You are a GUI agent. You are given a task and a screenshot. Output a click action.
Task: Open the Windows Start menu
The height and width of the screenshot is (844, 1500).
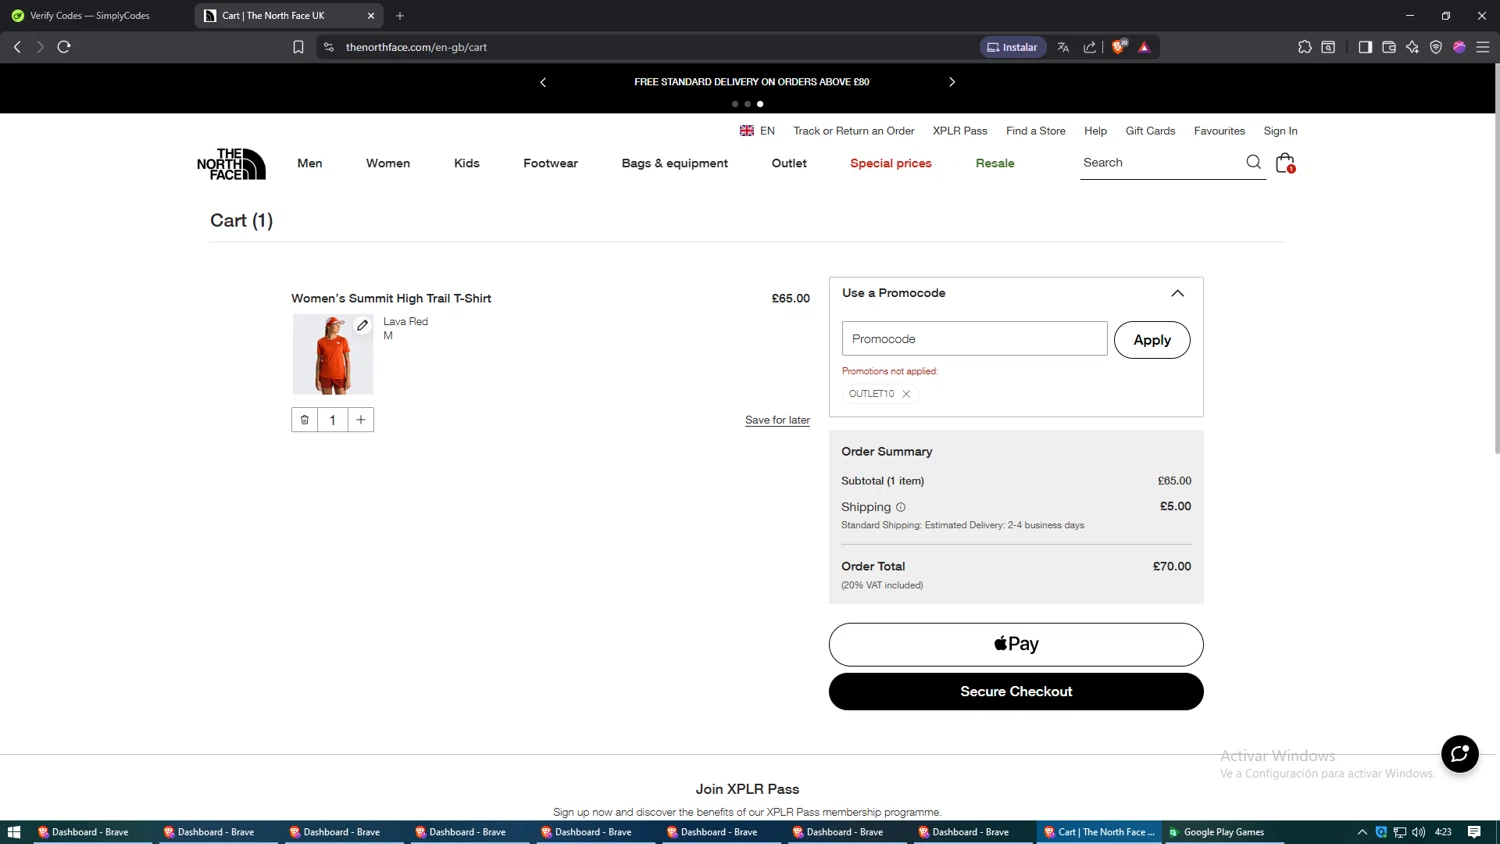click(14, 832)
